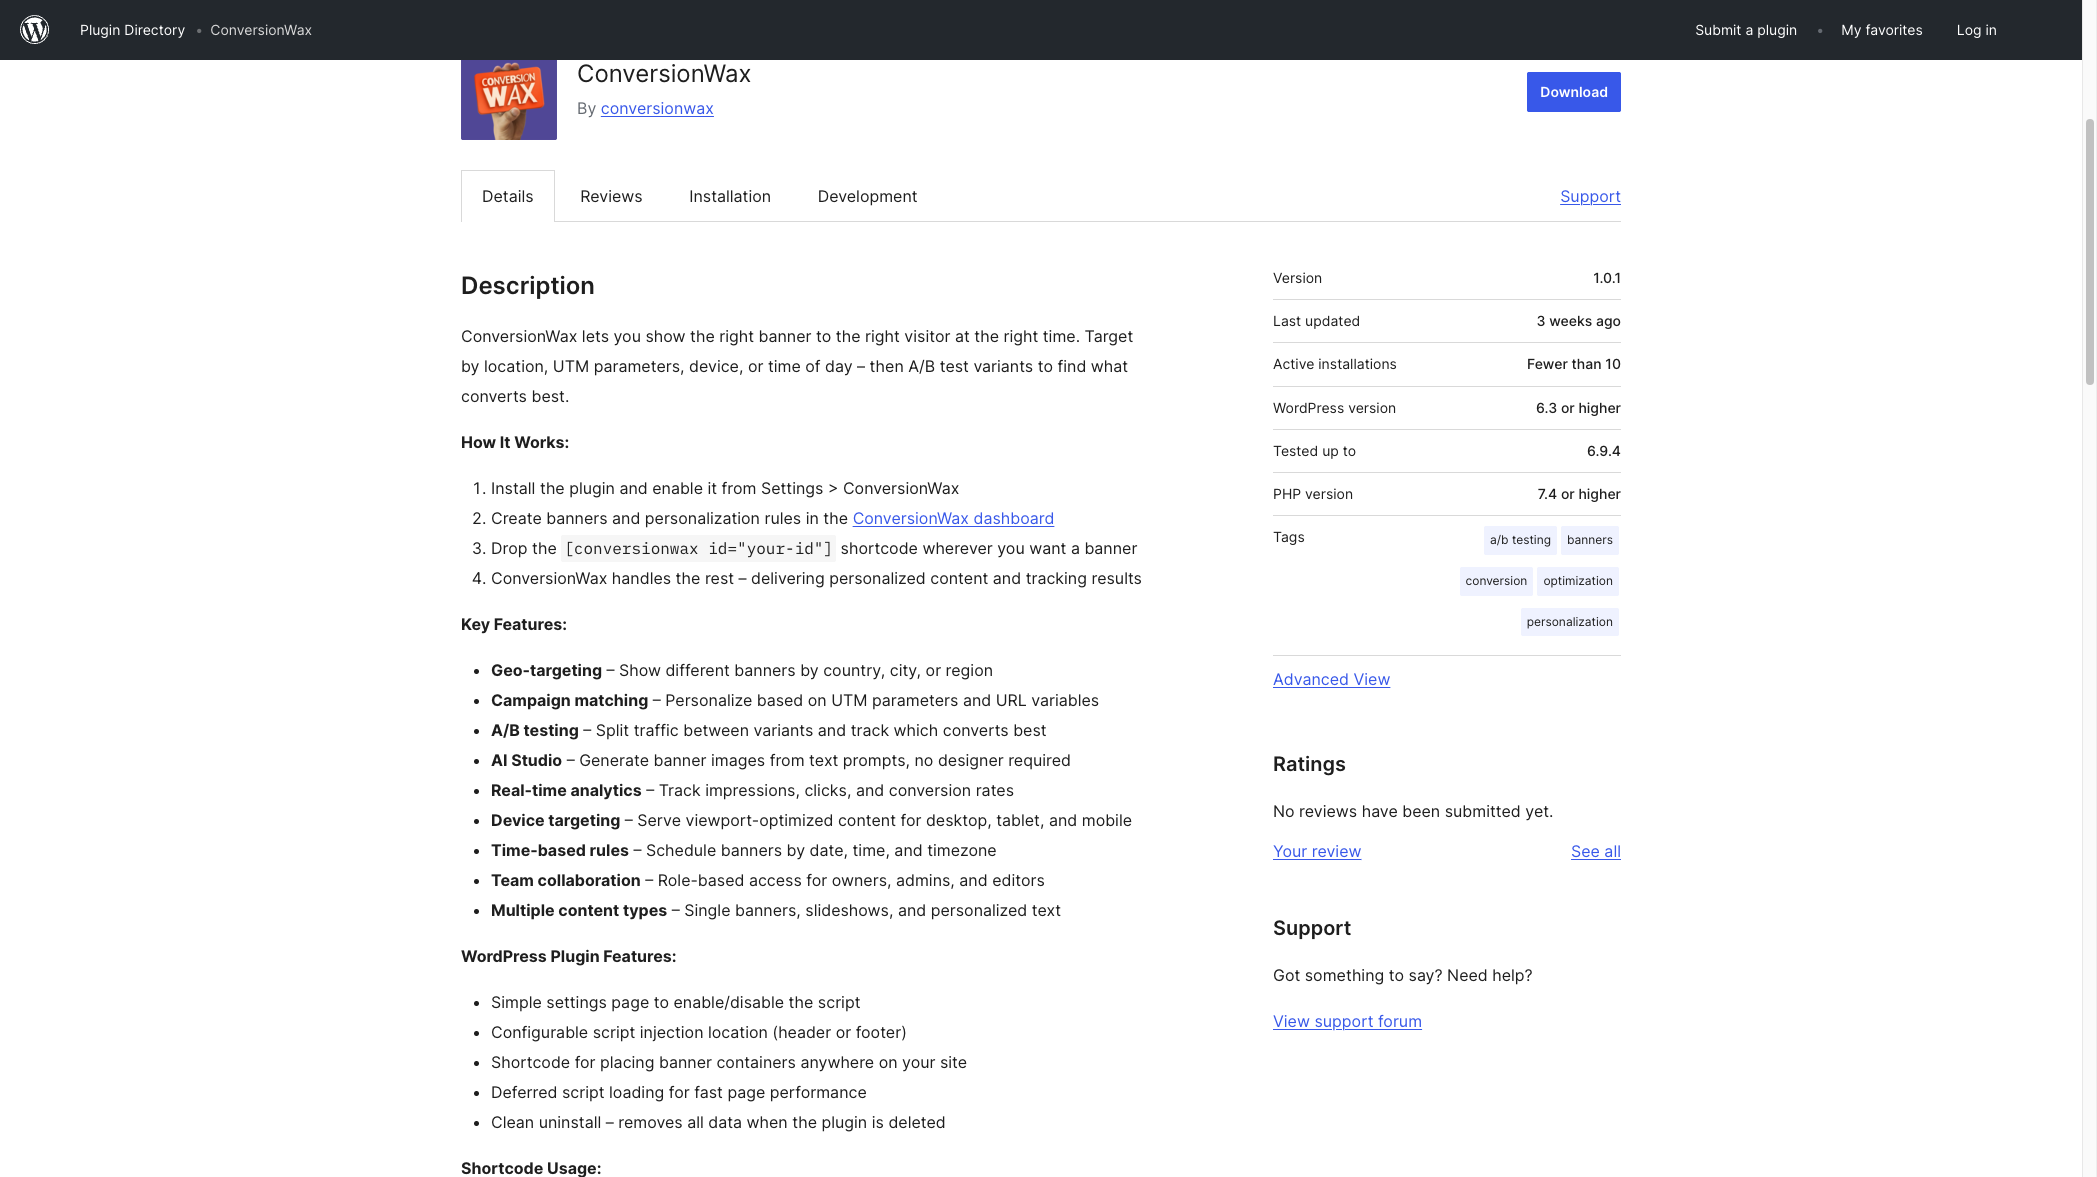The width and height of the screenshot is (2097, 1177).
Task: Open the conversionwax author profile
Action: coord(657,108)
